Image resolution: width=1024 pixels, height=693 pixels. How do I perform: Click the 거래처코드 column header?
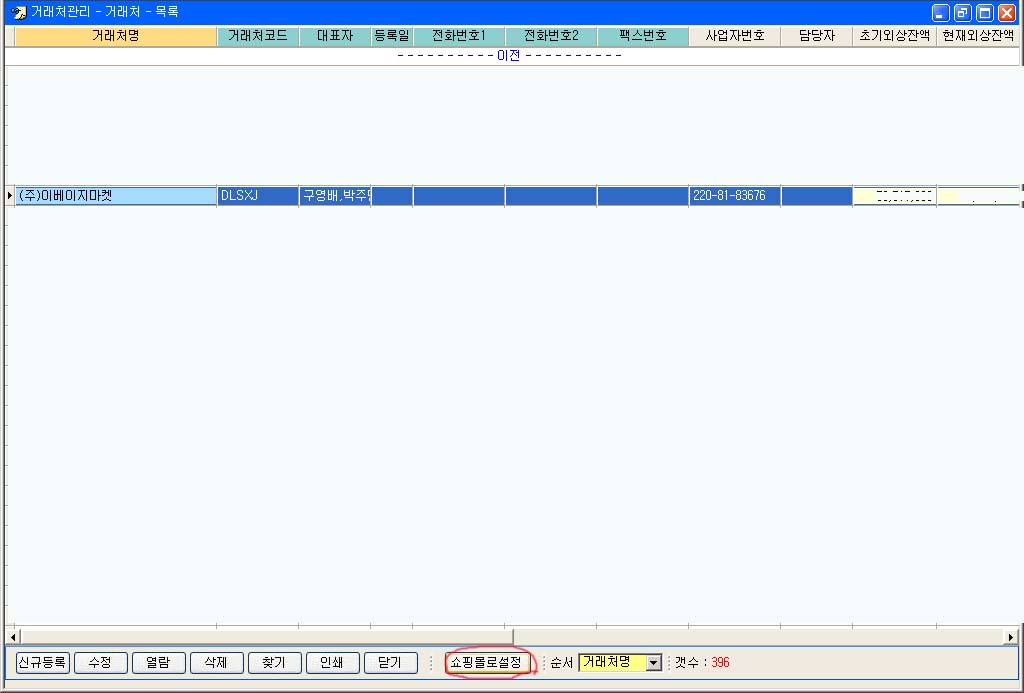[x=258, y=36]
